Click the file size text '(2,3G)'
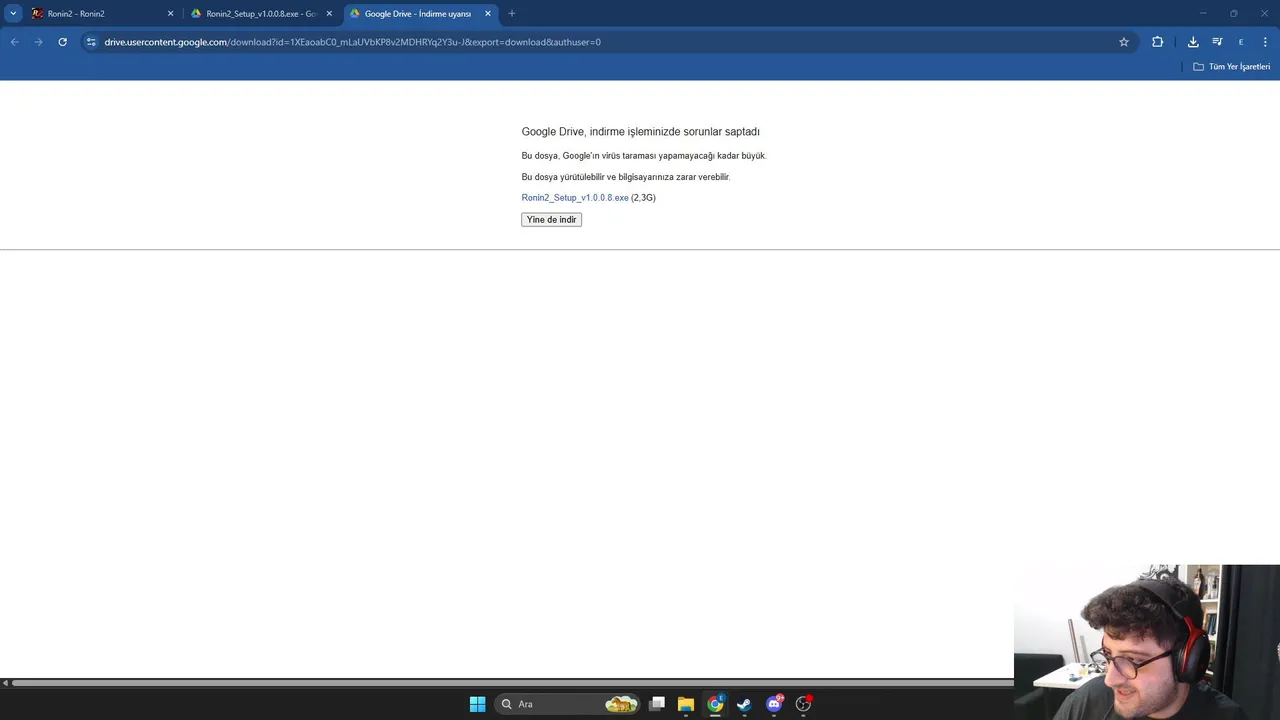The image size is (1280, 720). [x=644, y=198]
